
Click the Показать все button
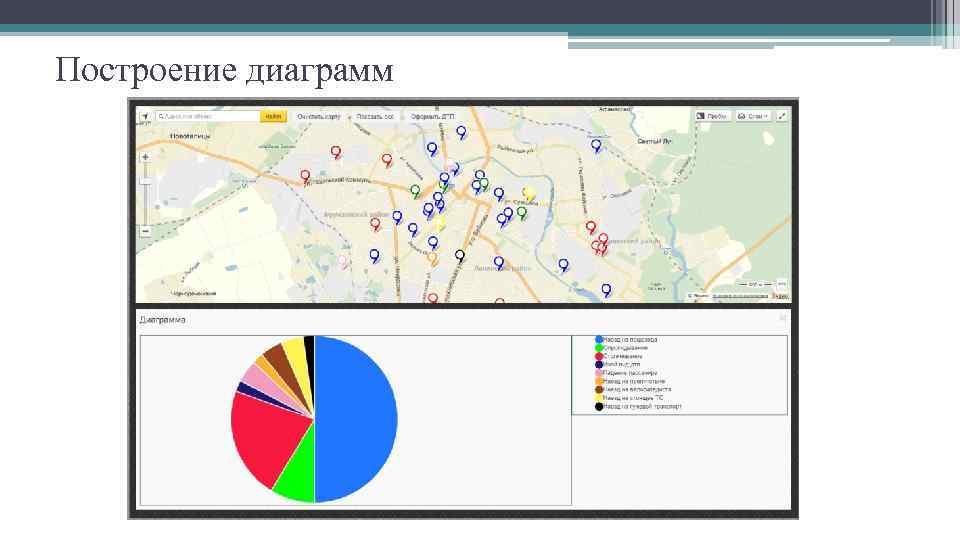tap(375, 116)
